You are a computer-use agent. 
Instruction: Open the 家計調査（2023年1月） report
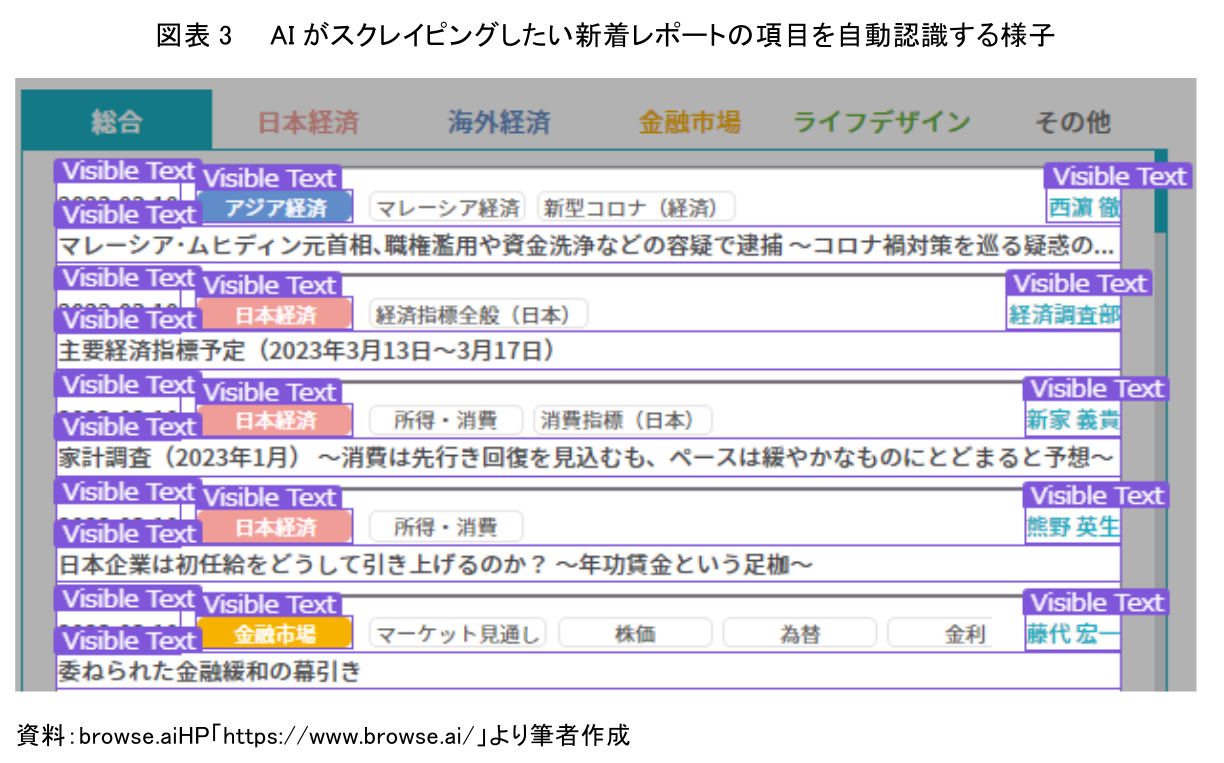(586, 457)
